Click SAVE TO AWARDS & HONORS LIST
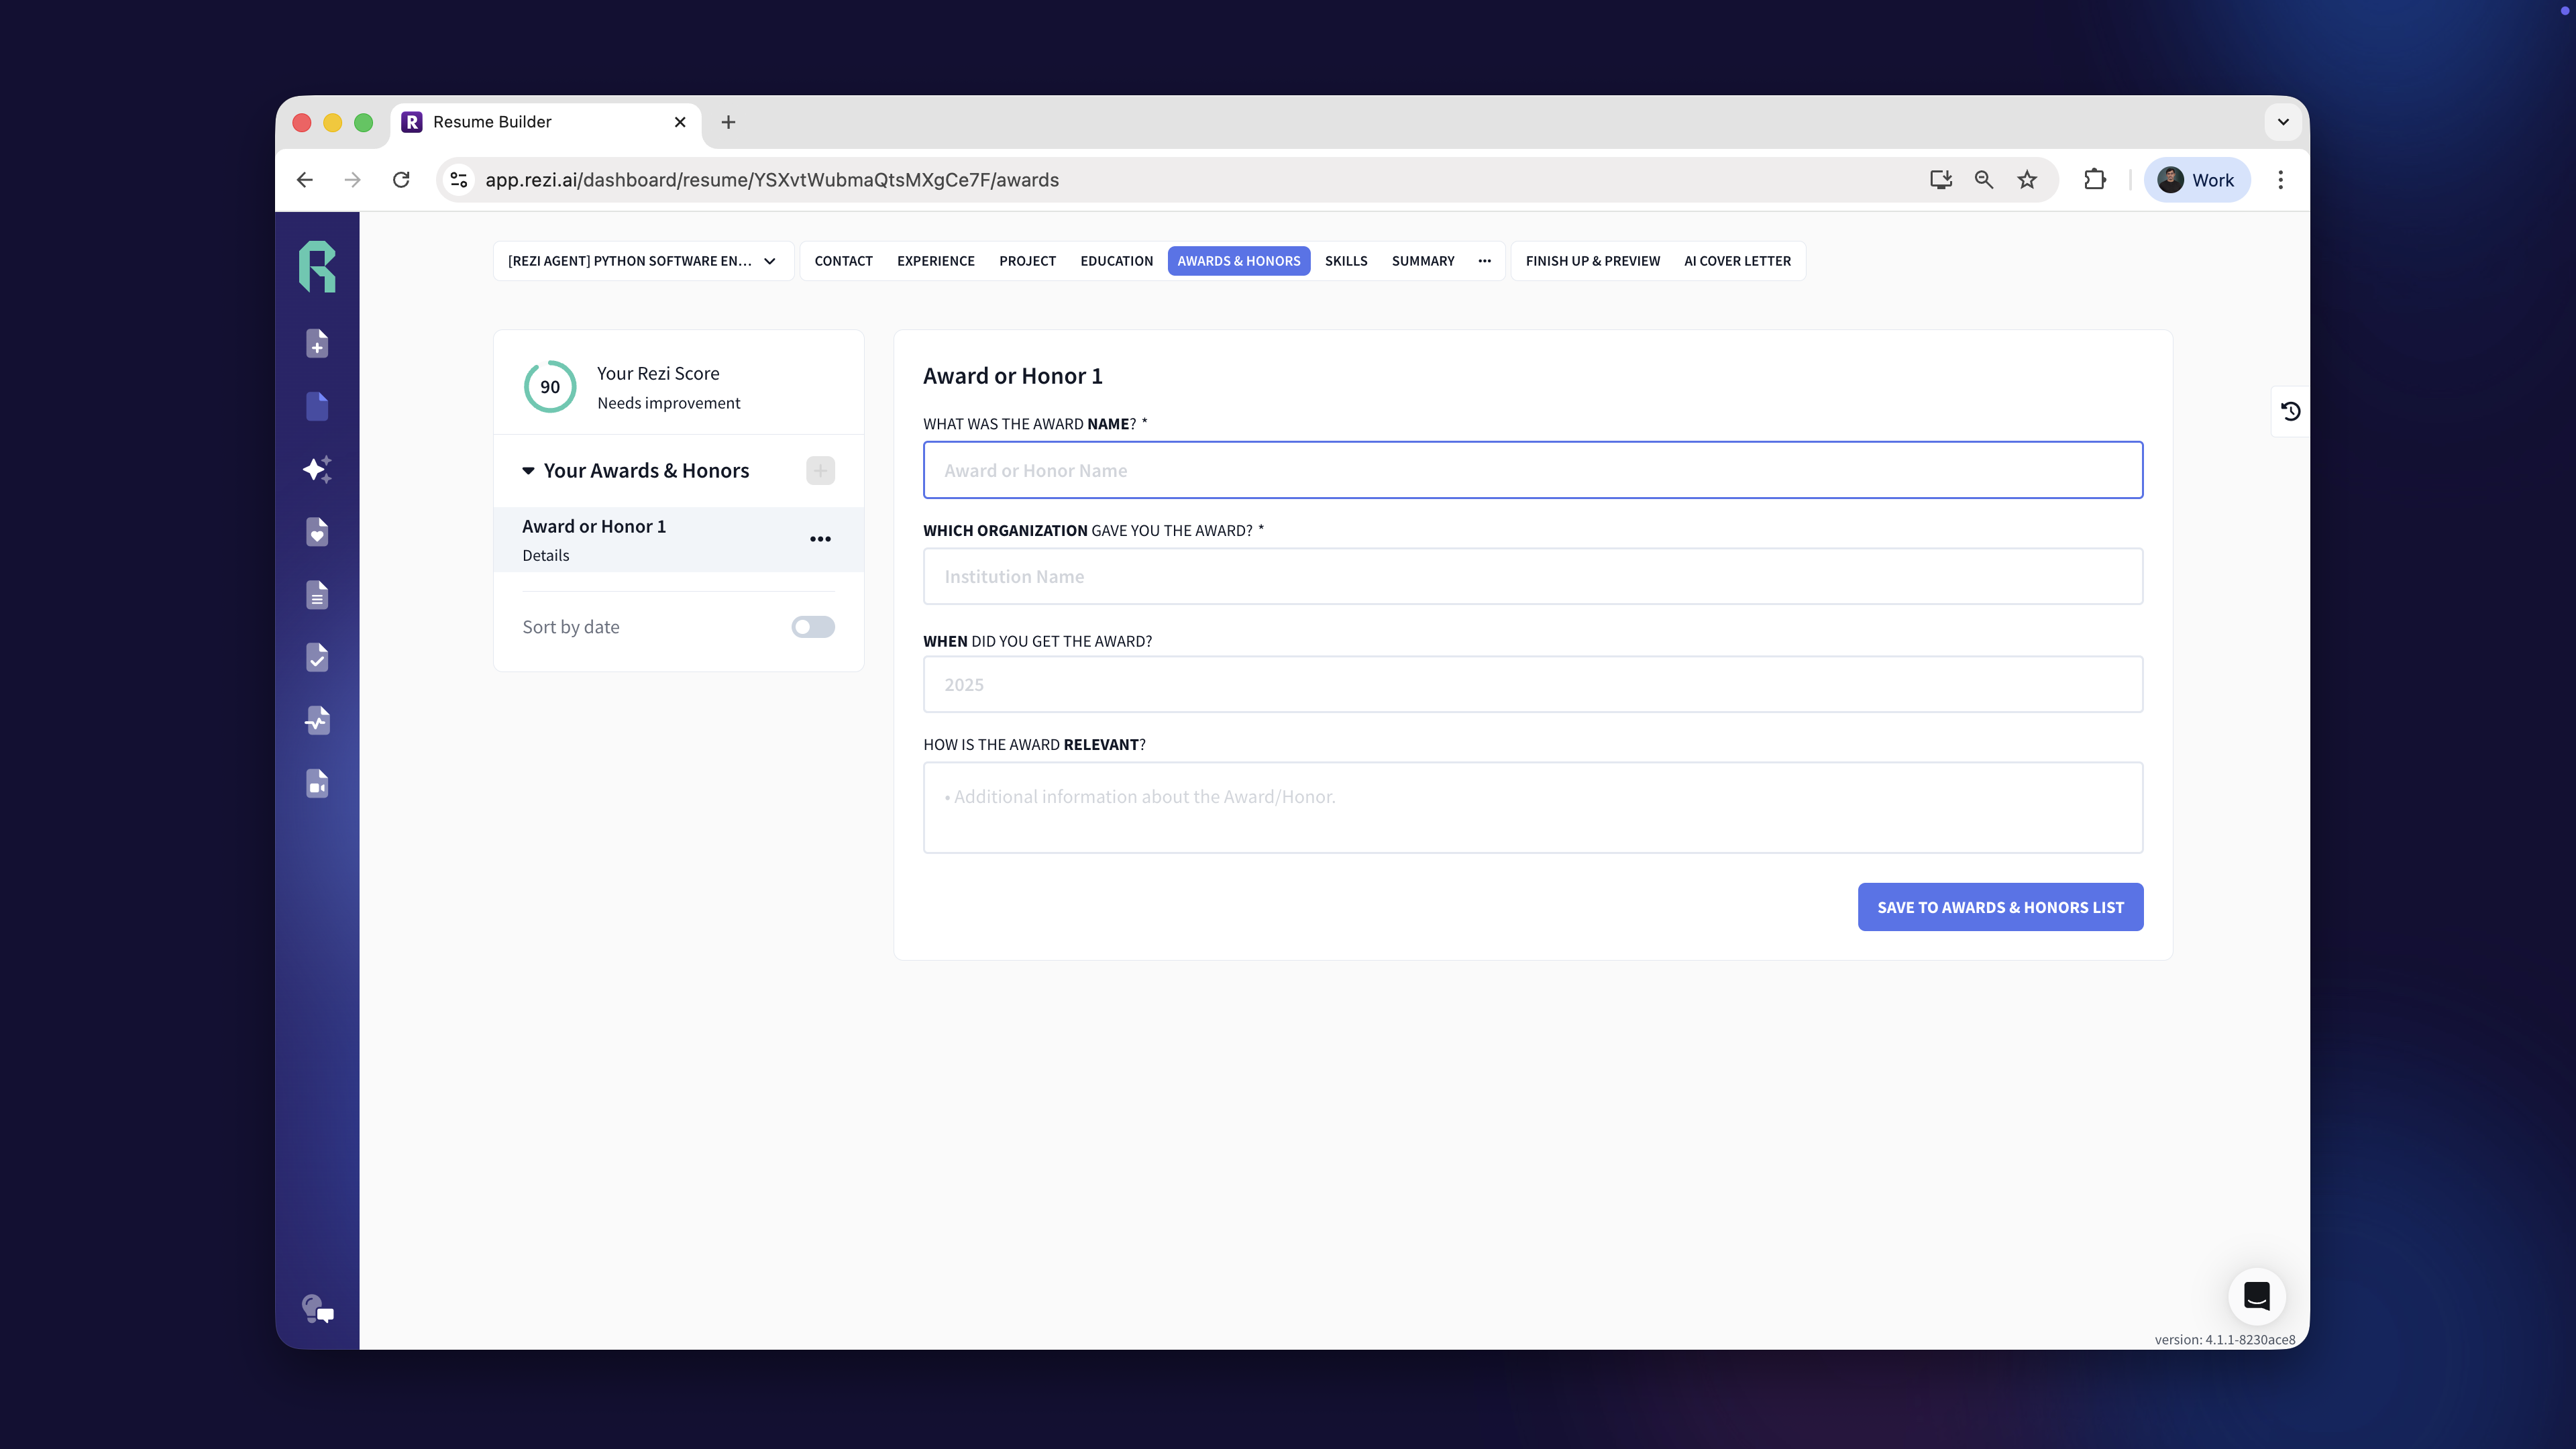Screen dimensions: 2576x1449 tap(2000, 906)
